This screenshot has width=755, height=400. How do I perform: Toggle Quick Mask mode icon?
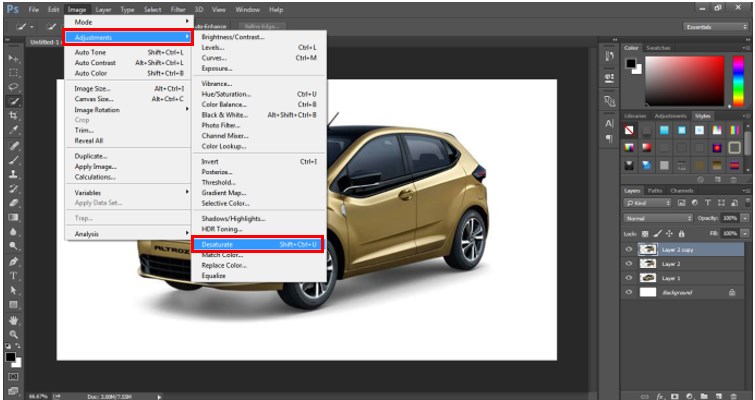[13, 376]
